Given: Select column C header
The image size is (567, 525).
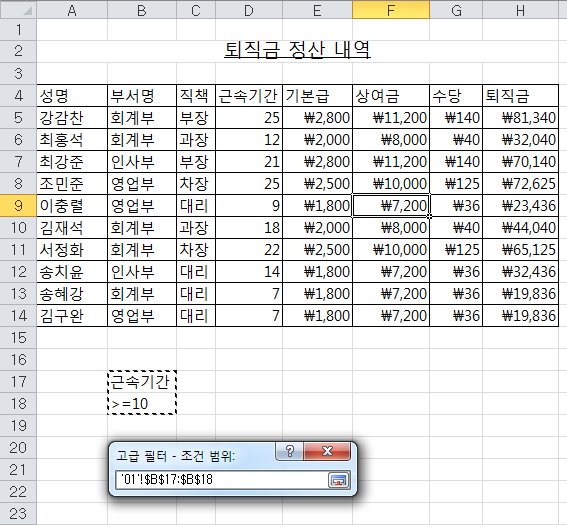Looking at the screenshot, I should point(196,10).
